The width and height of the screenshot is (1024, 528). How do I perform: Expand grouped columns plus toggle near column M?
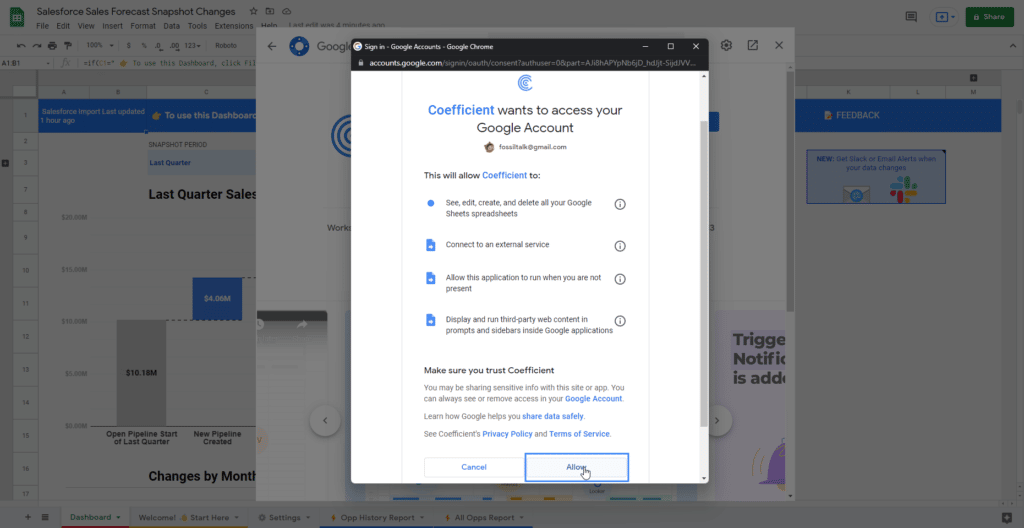973,78
